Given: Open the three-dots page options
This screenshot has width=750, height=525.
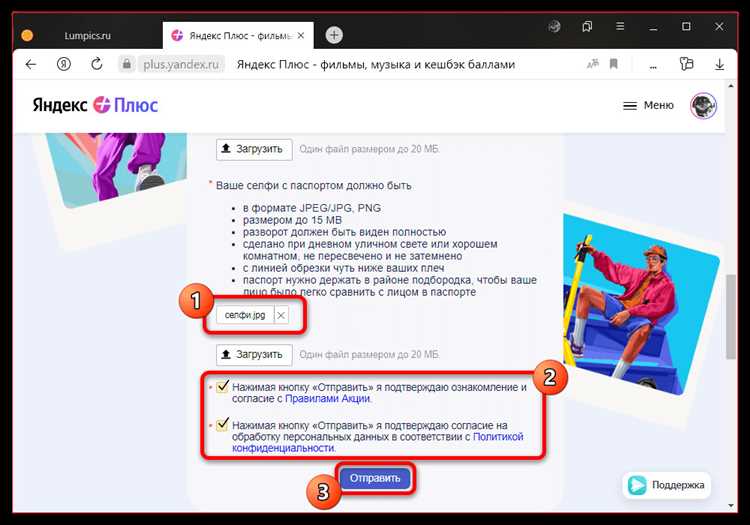Looking at the screenshot, I should [653, 67].
